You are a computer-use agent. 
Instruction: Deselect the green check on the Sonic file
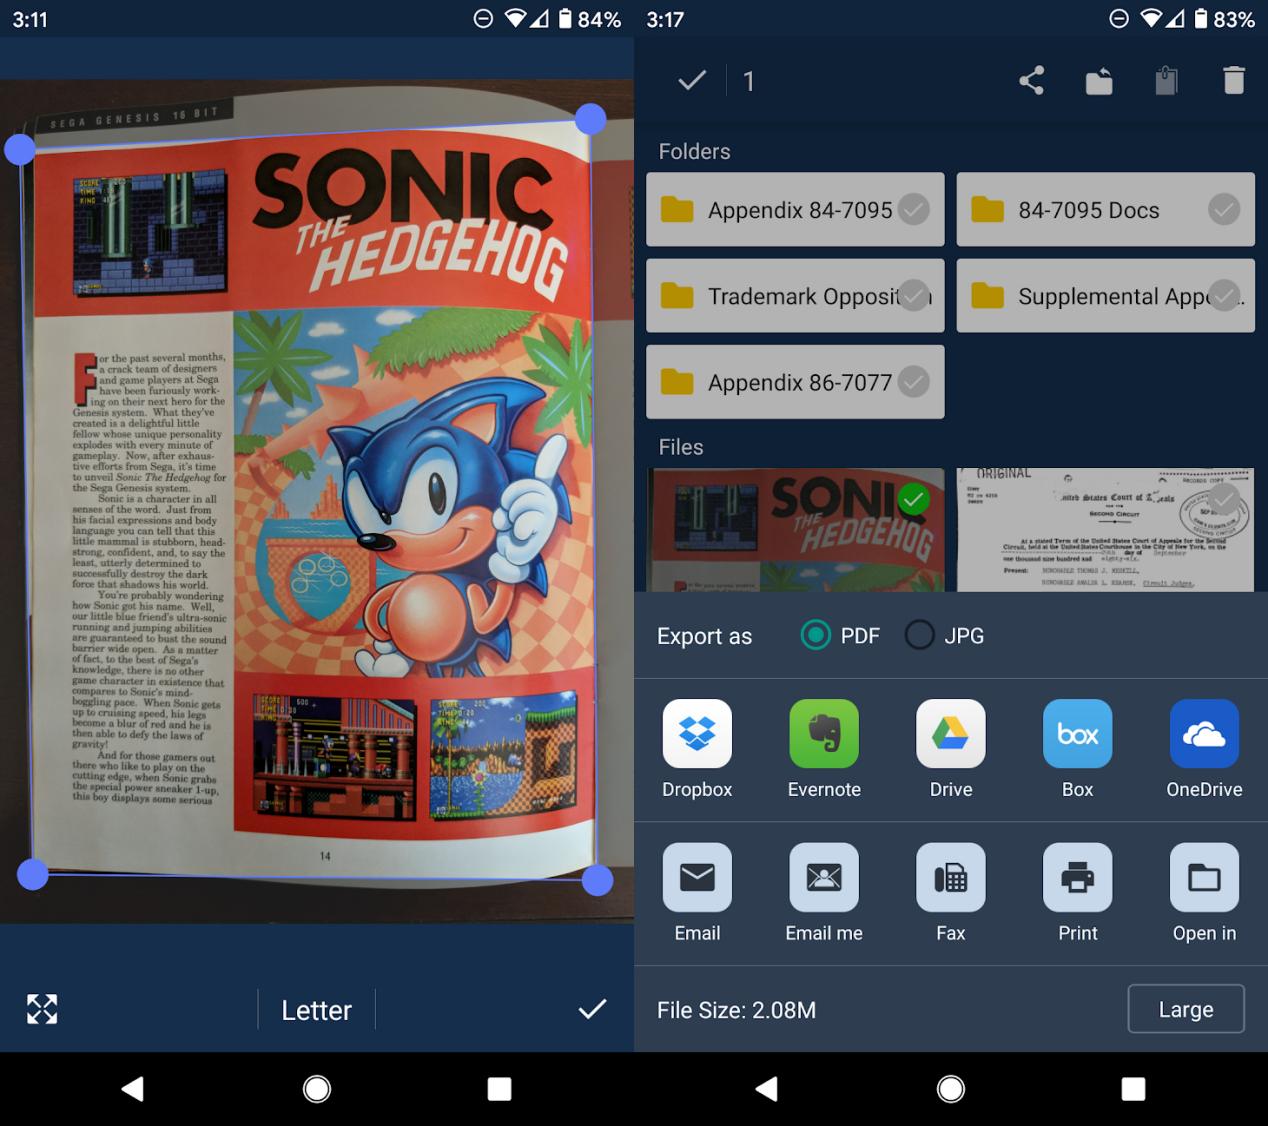[913, 499]
